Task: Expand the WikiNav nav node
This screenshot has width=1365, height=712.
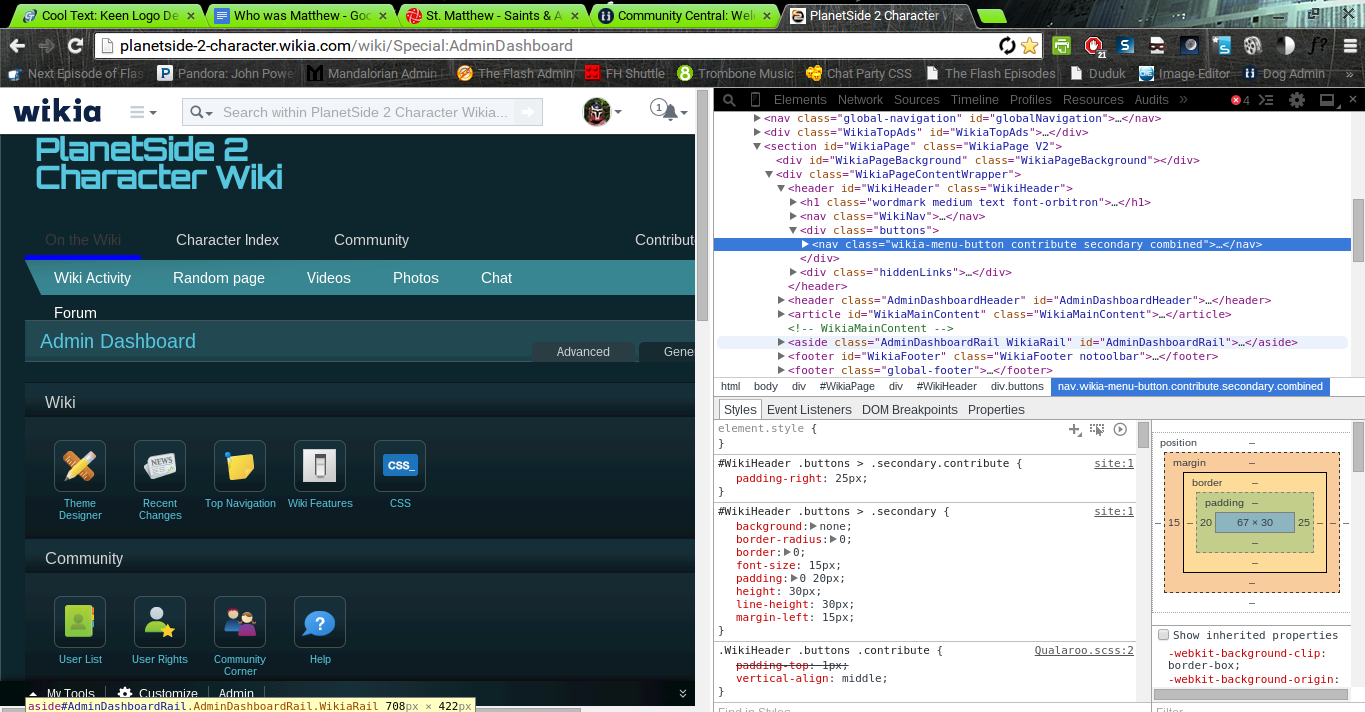Action: point(793,216)
